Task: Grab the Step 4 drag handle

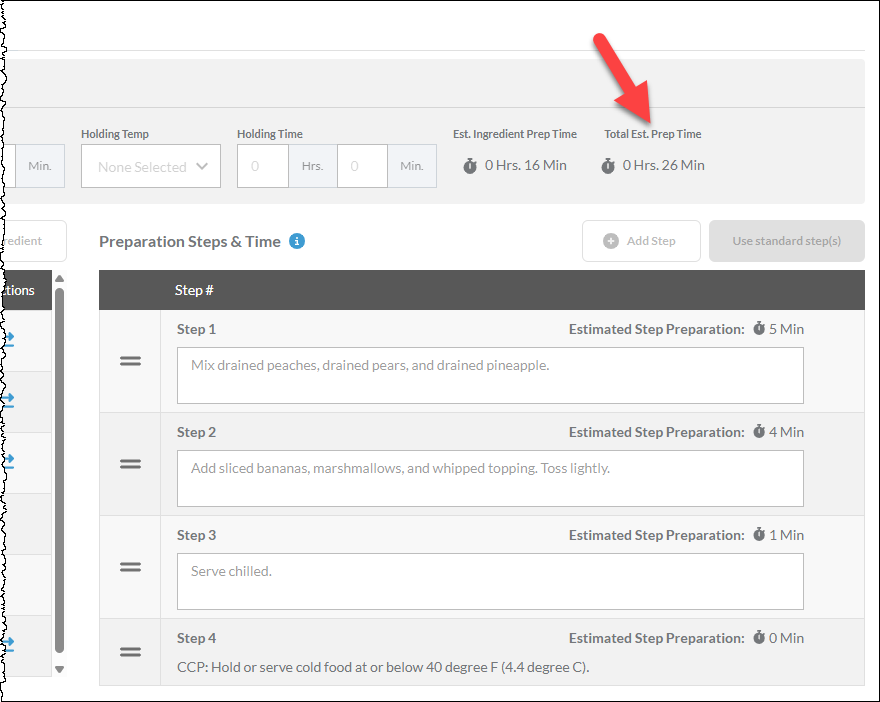Action: point(130,652)
